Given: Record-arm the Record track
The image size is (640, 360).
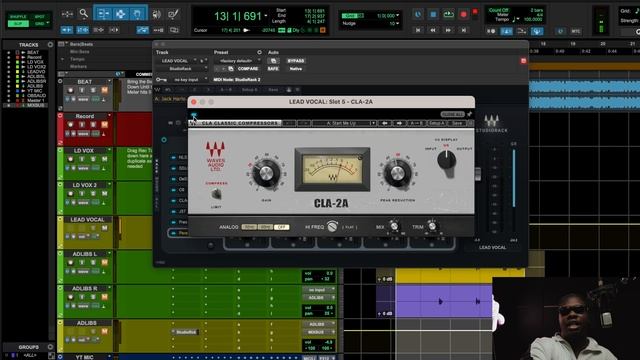Looking at the screenshot, I should tap(71, 124).
